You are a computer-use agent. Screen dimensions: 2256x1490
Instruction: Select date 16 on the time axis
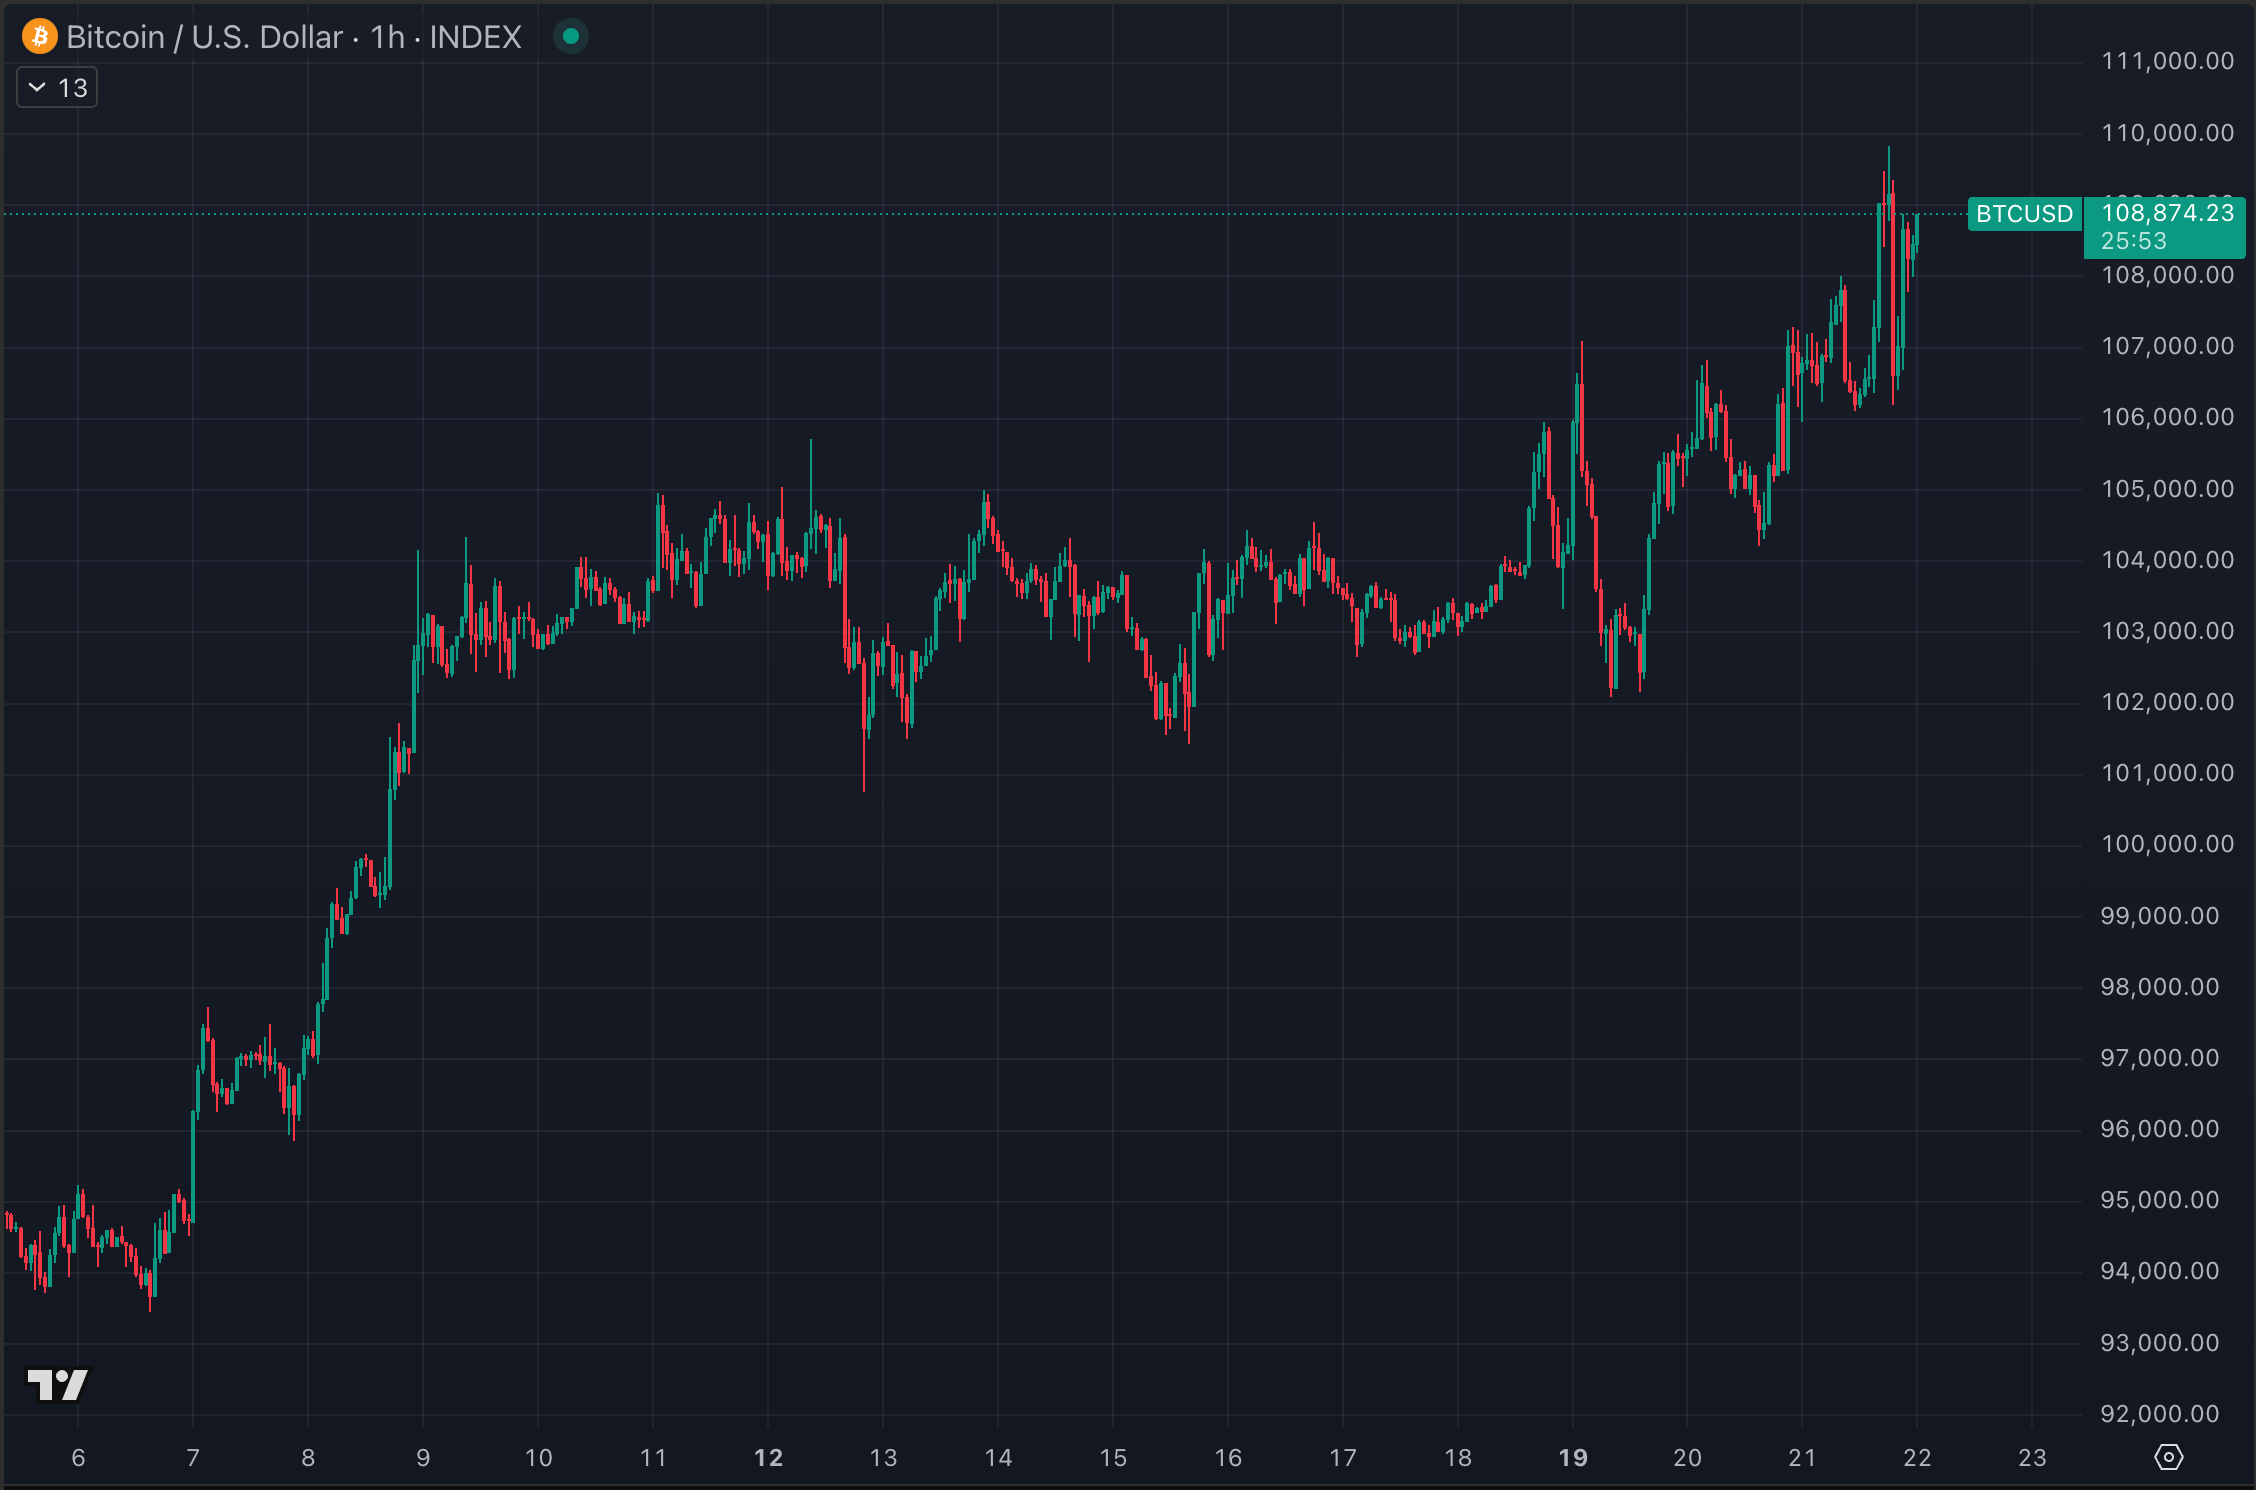pos(1228,1458)
